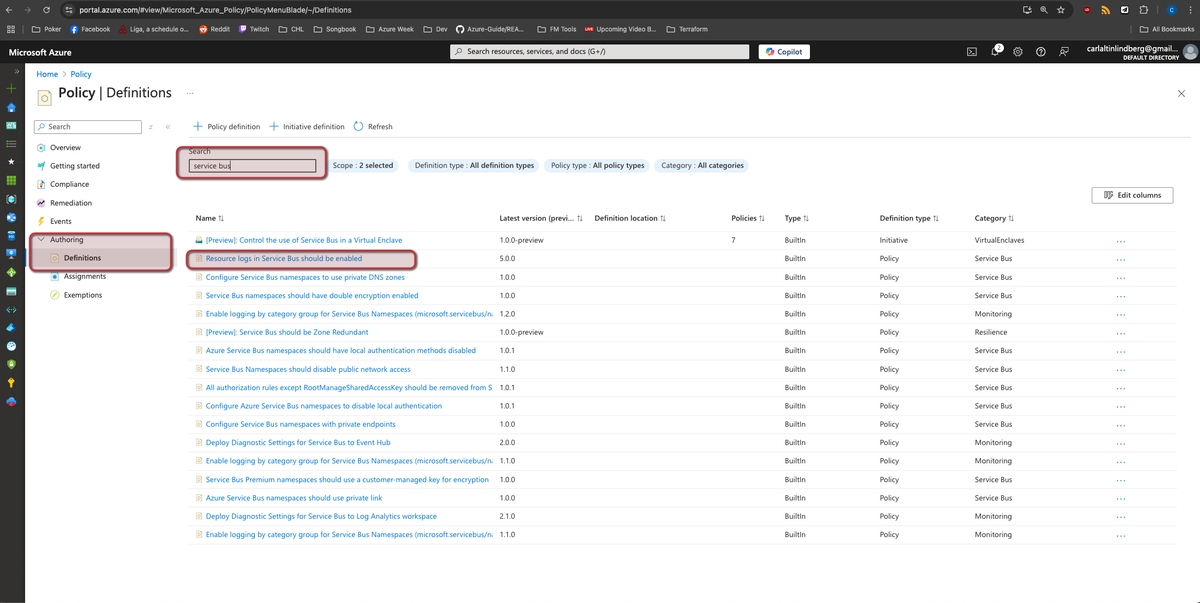
Task: Open the help question mark icon
Action: [1041, 51]
